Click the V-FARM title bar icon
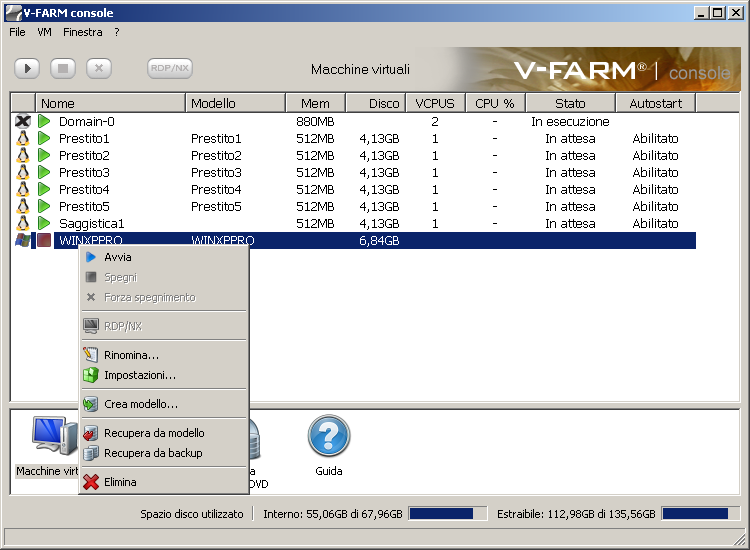Viewport: 750px width, 550px height. coord(13,13)
